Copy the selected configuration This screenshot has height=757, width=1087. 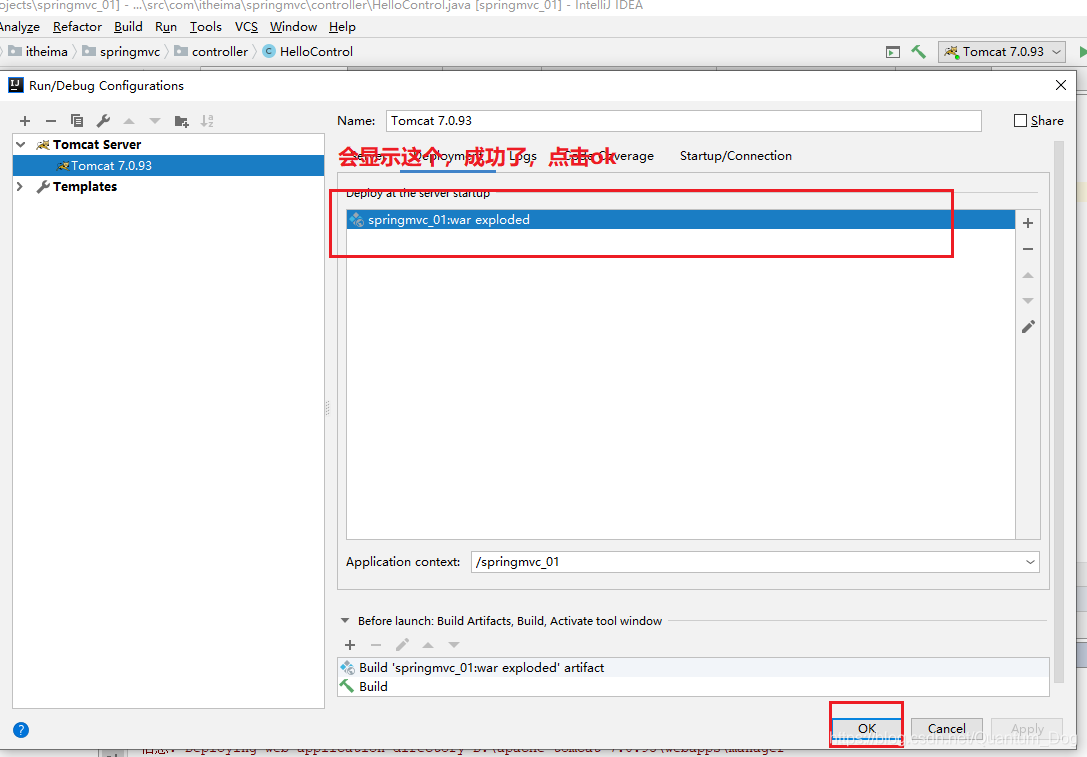(x=77, y=121)
